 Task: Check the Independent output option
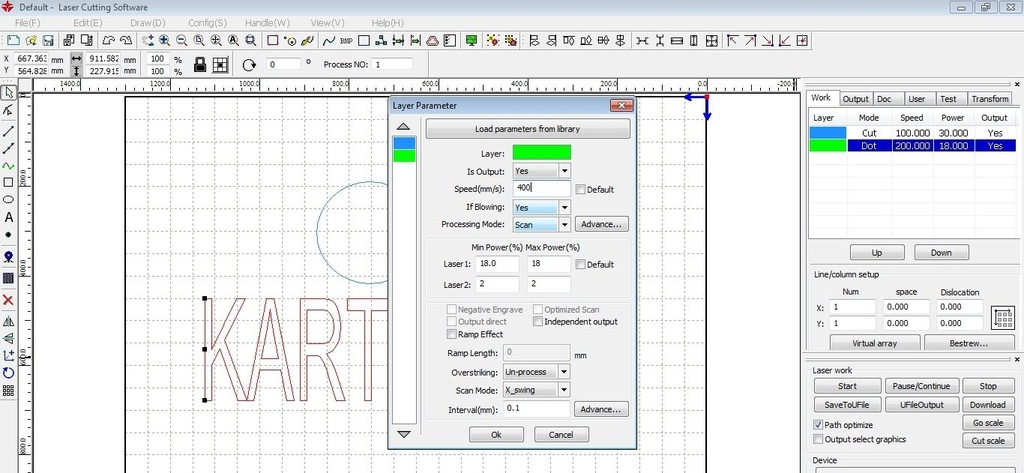click(x=537, y=322)
